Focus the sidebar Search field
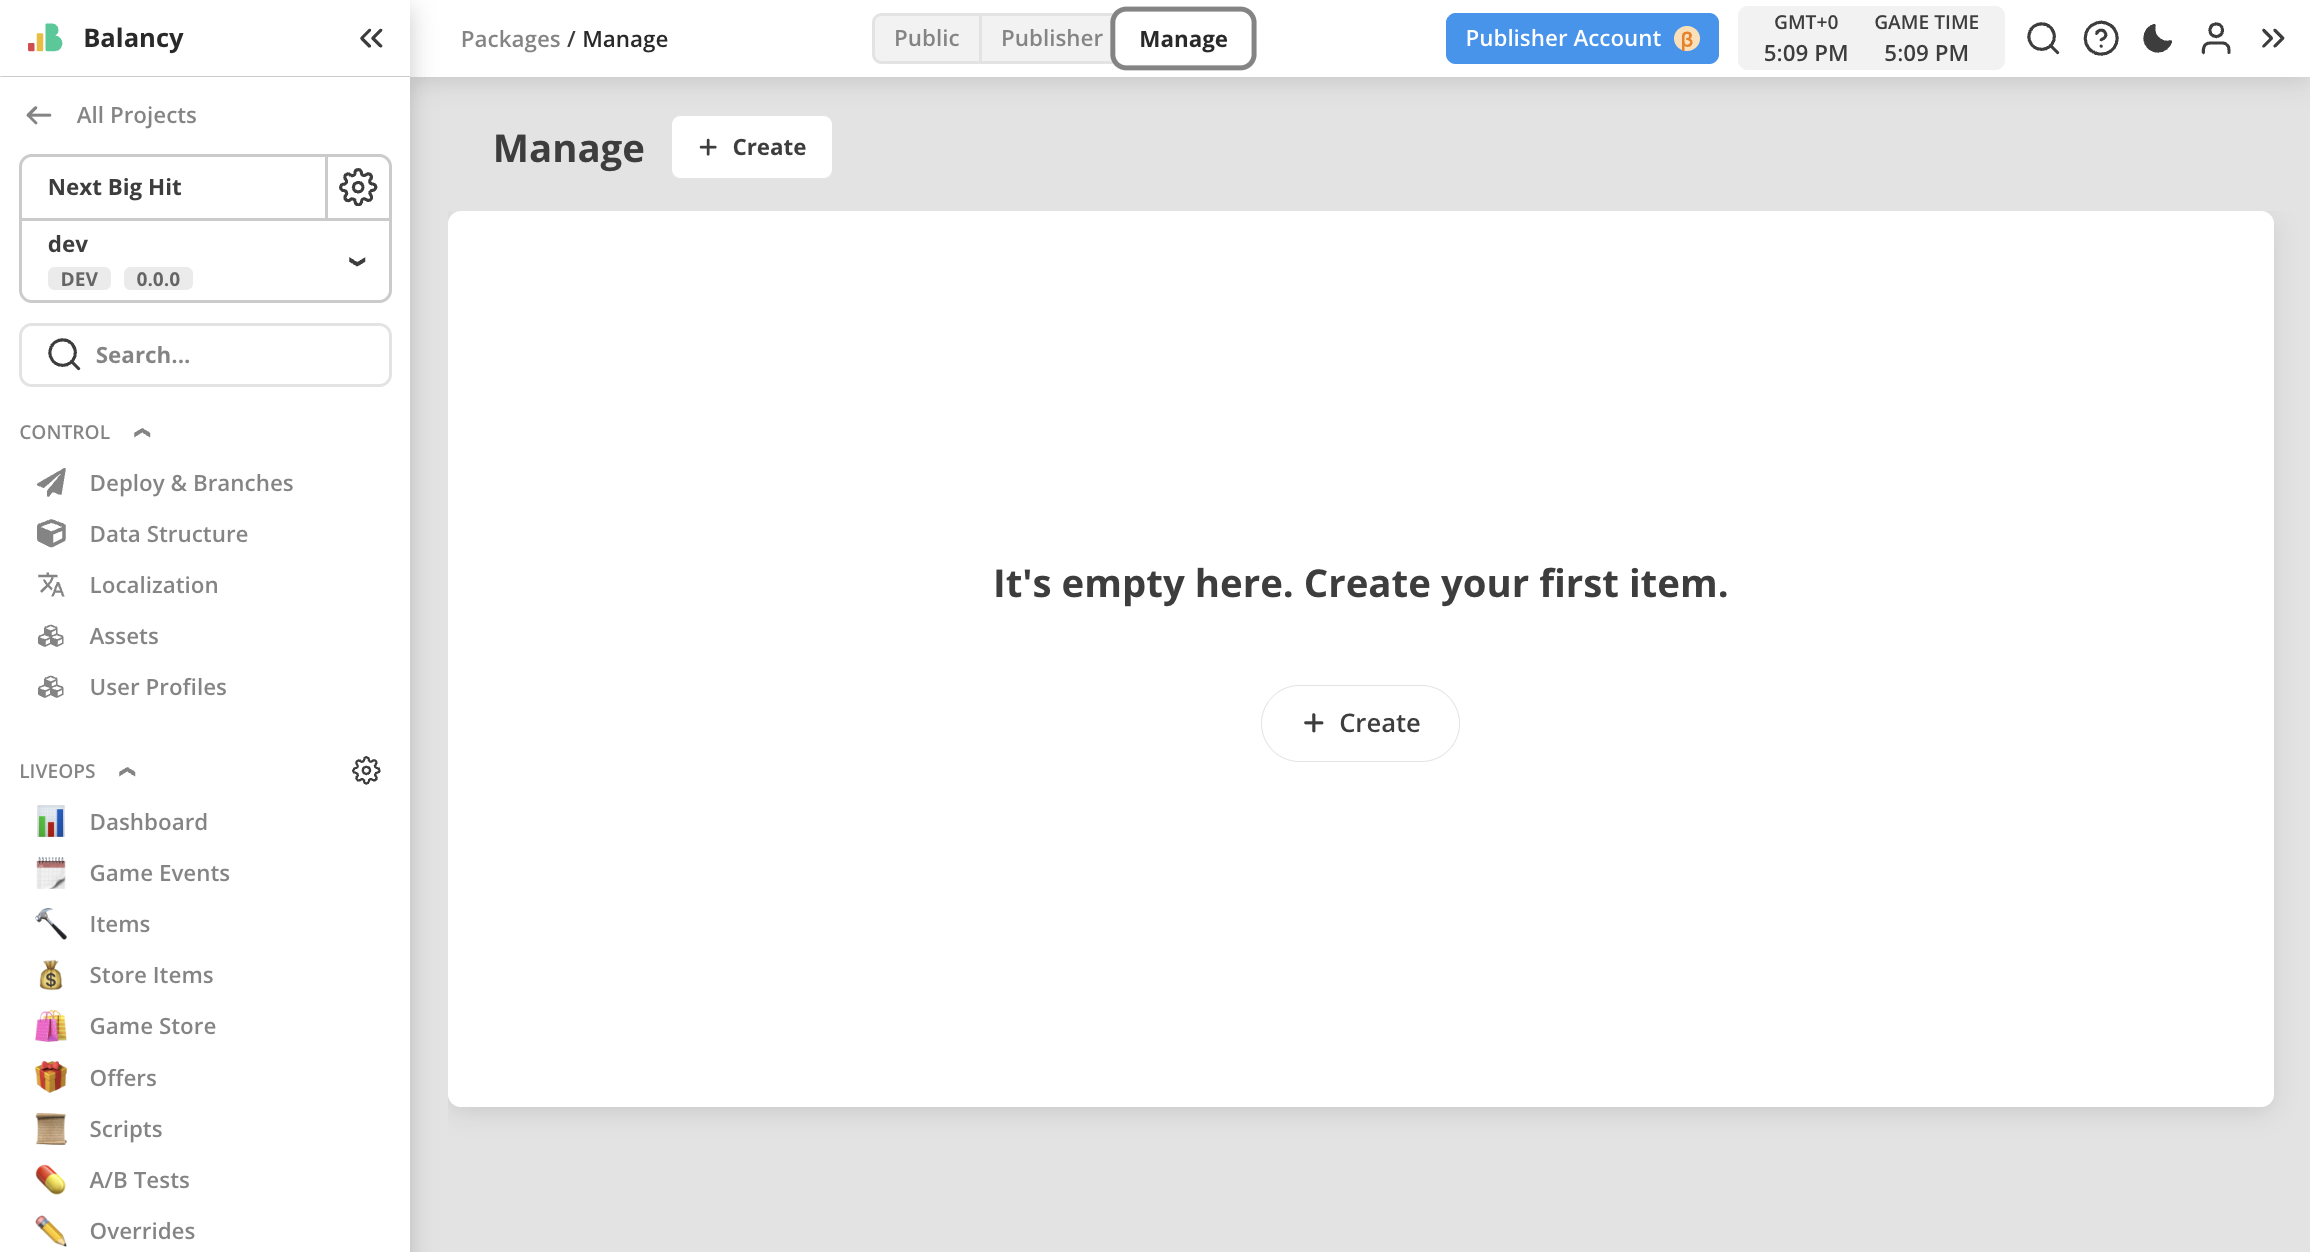 (205, 355)
